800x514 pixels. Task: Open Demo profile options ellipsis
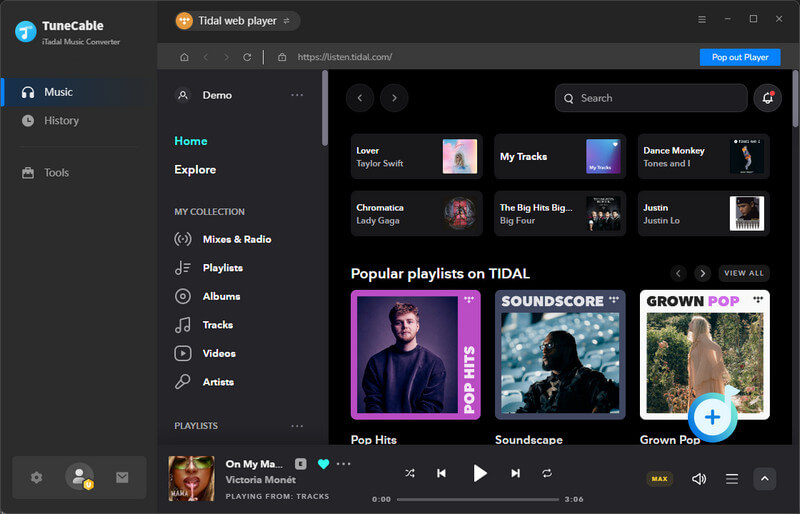point(297,95)
